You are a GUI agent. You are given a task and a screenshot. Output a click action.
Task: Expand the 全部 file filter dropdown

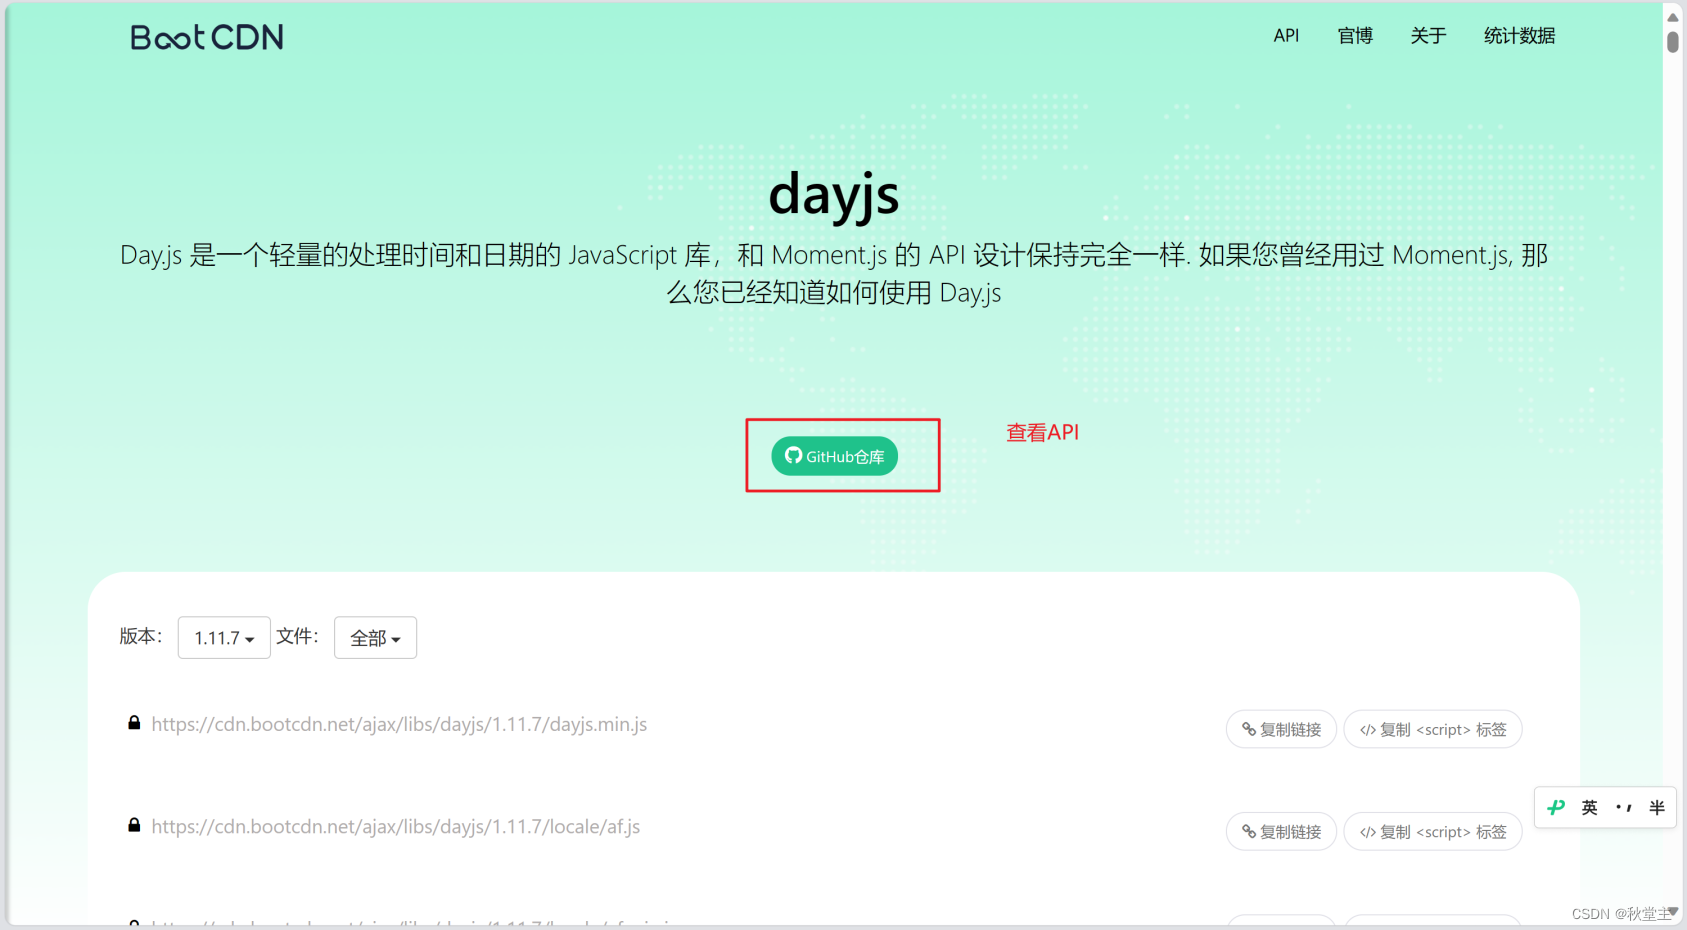point(375,638)
